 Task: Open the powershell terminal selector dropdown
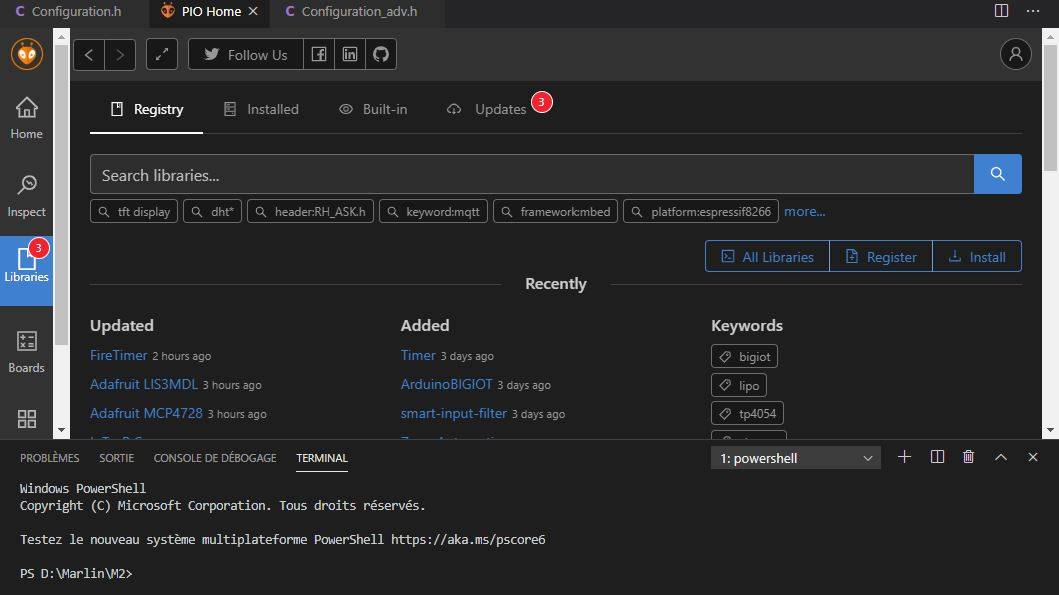point(796,458)
